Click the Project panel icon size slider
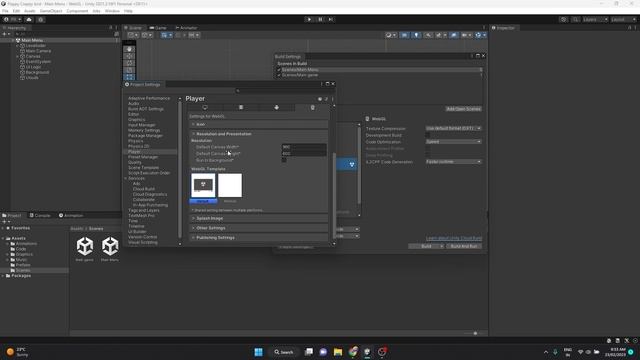Image resolution: width=640 pixels, height=360 pixels. [475, 333]
